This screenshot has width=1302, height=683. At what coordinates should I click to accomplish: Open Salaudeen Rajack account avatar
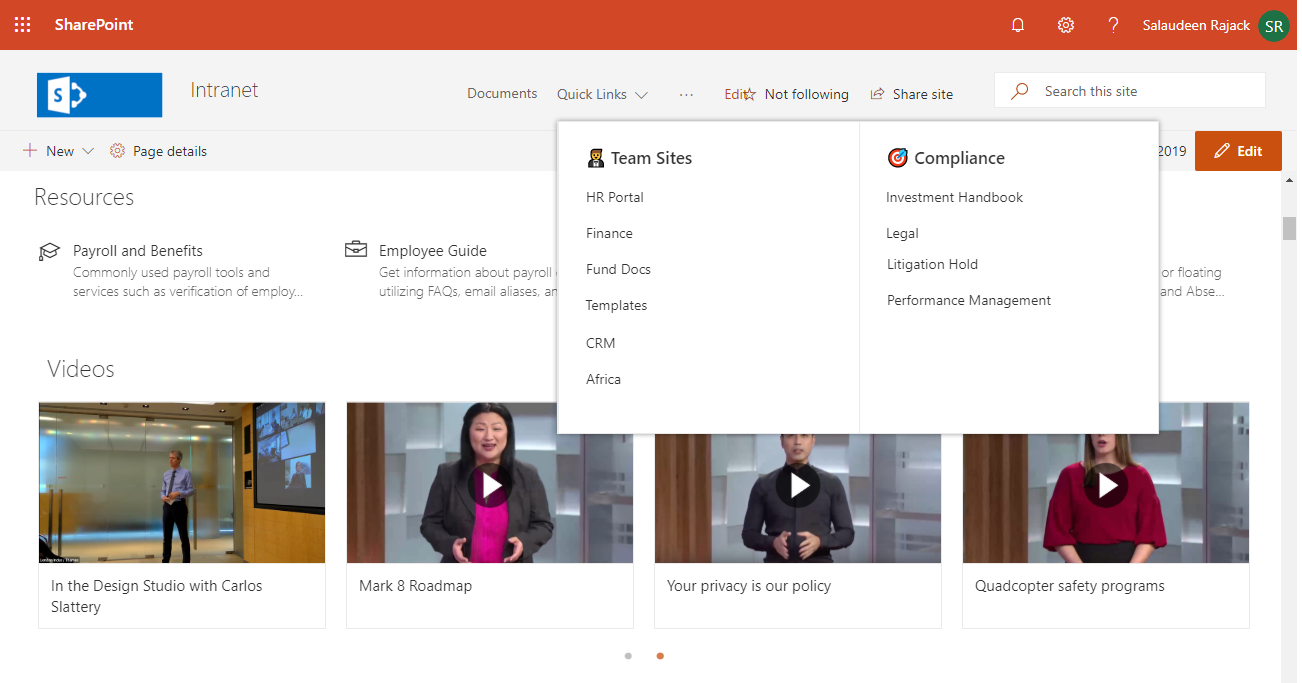[x=1273, y=25]
